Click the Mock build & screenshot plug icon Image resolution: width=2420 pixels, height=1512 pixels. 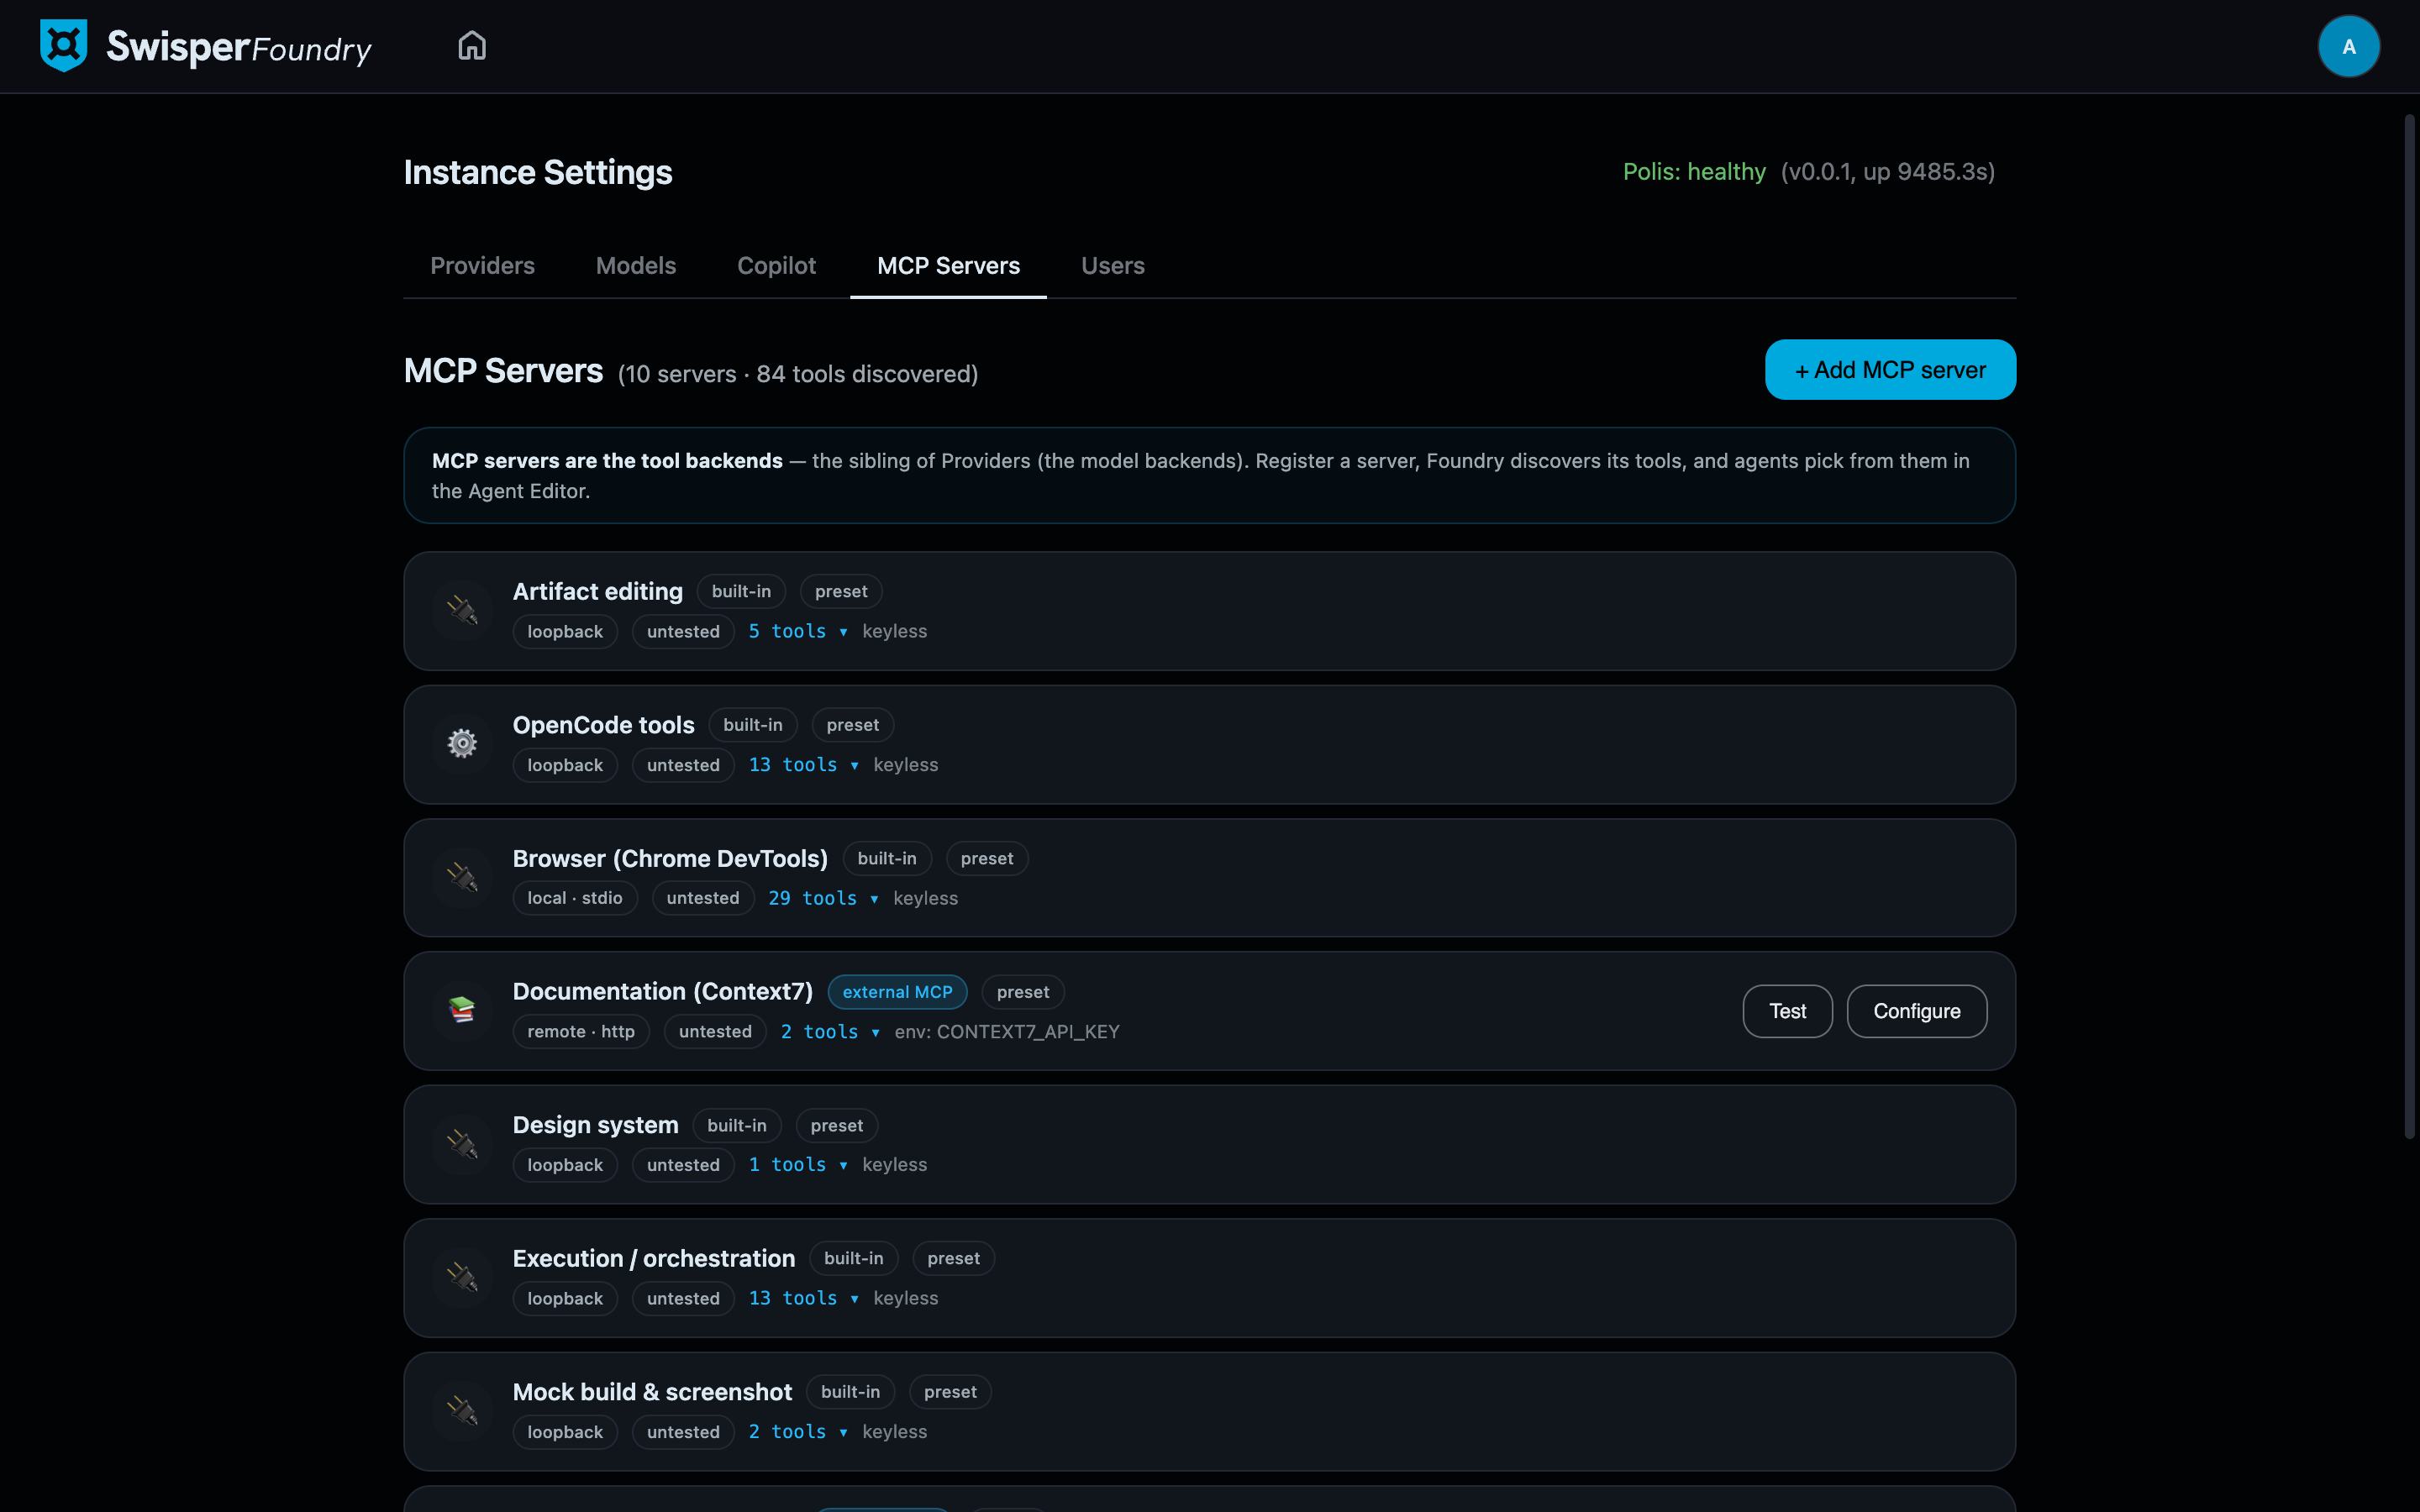coord(462,1411)
